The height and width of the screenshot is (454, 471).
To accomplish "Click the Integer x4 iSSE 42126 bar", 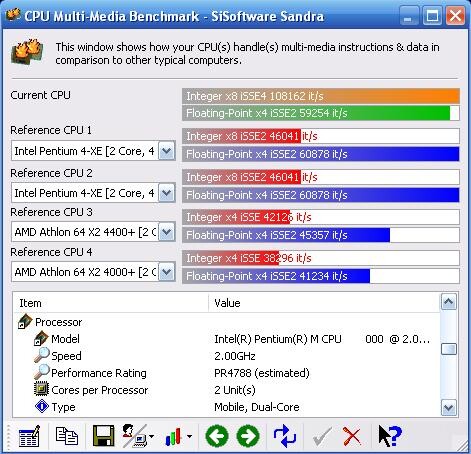I will point(321,217).
